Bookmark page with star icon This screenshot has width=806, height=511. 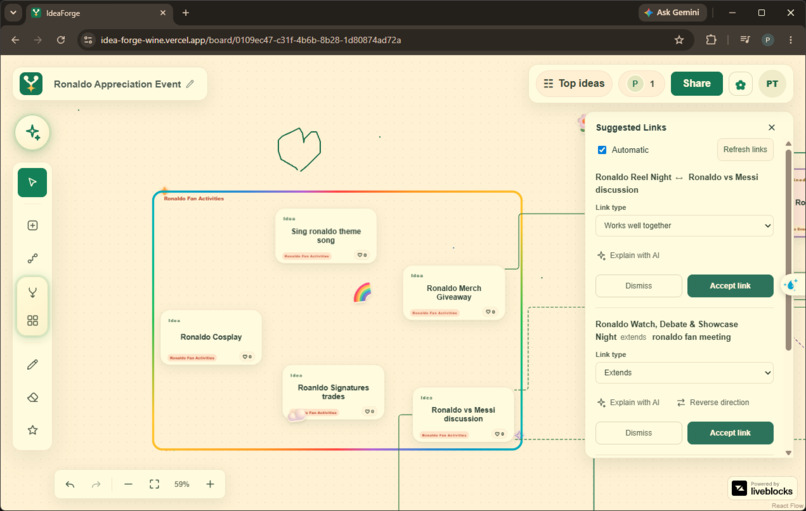point(679,40)
